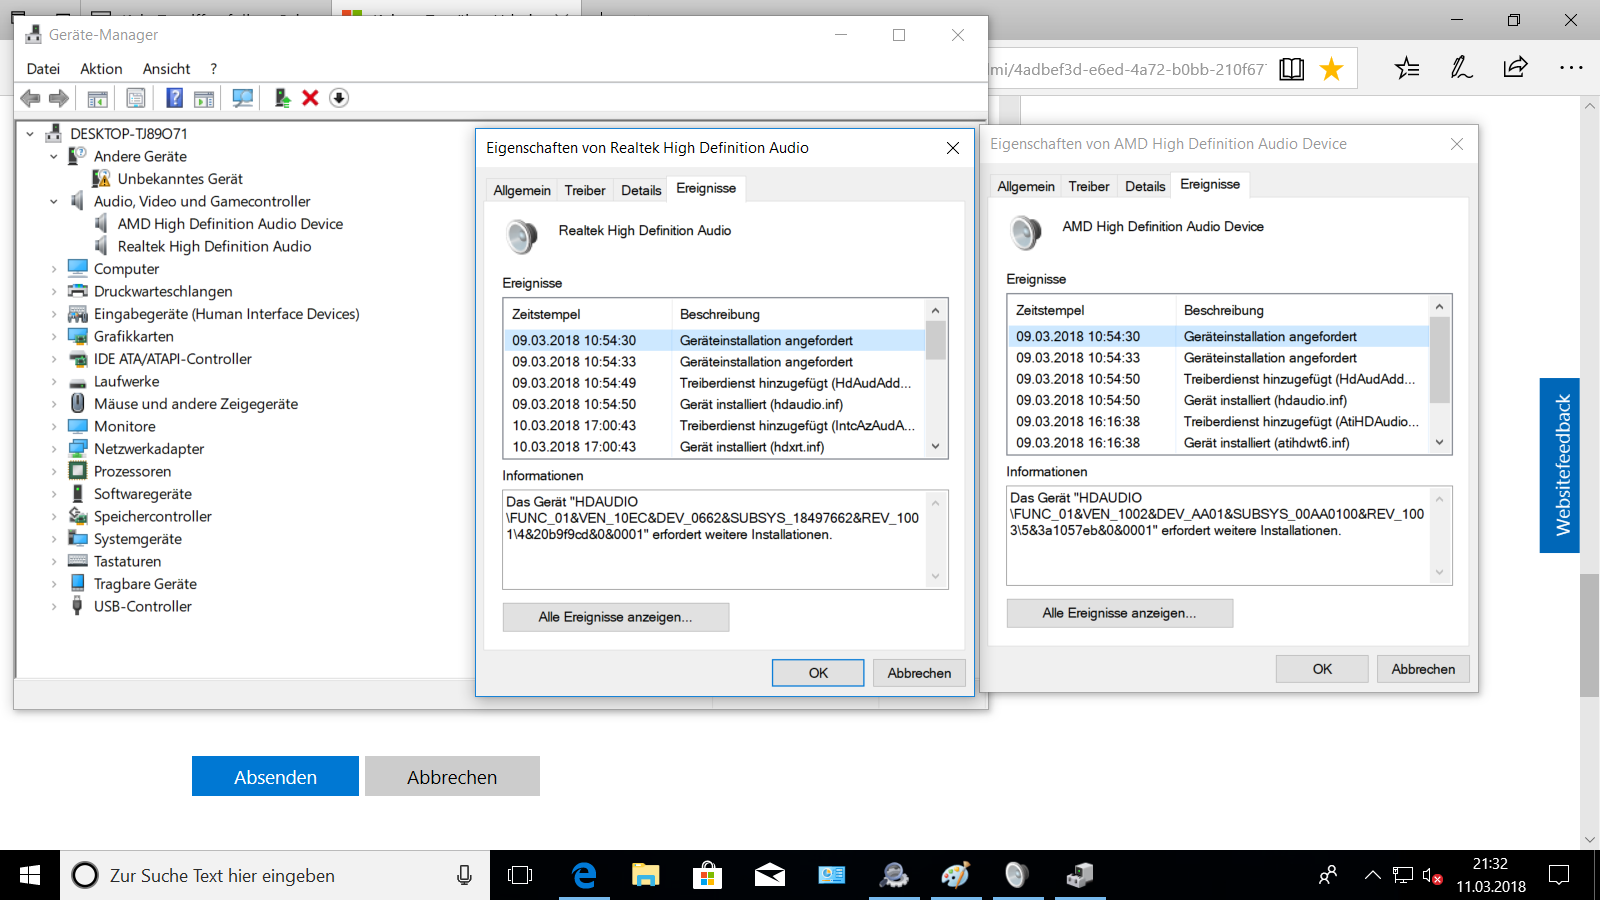The width and height of the screenshot is (1600, 900).
Task: Open Task View from the taskbar
Action: click(520, 876)
